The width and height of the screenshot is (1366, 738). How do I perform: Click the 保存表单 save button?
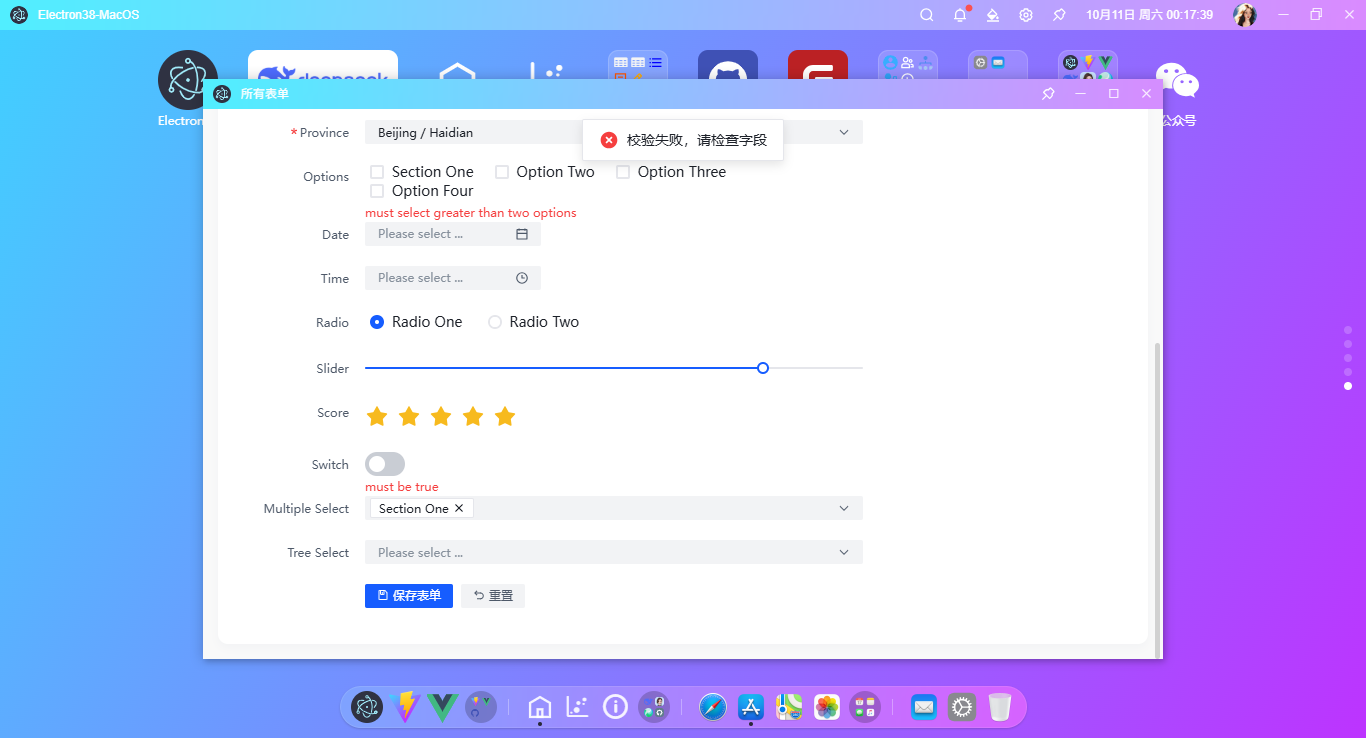point(408,595)
